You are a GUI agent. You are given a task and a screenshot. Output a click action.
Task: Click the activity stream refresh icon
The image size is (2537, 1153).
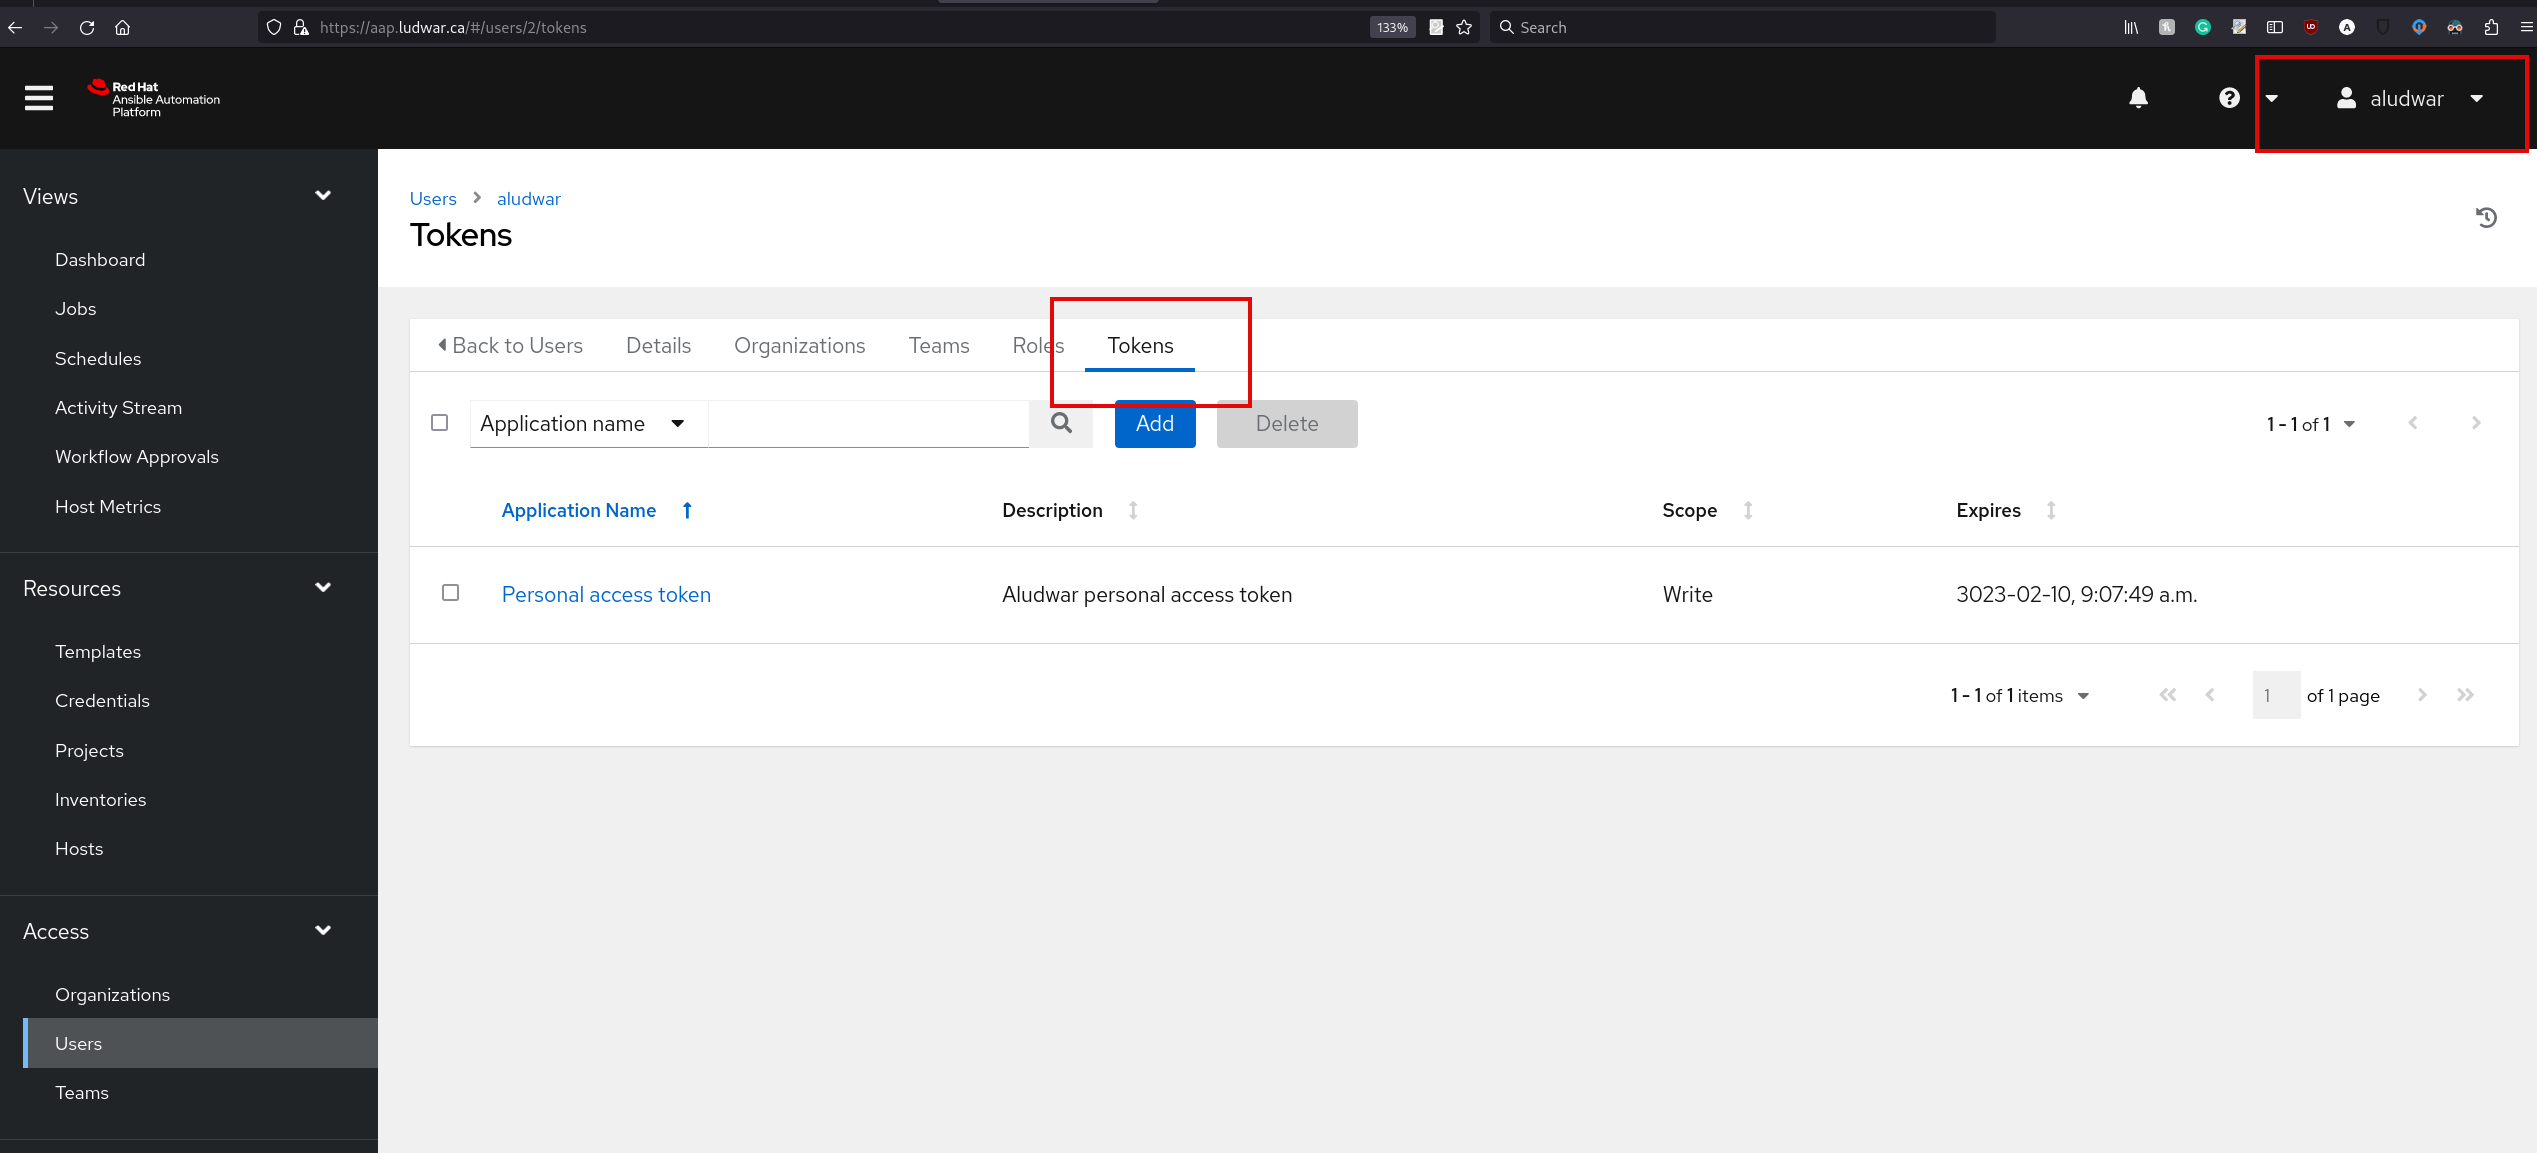(2485, 215)
